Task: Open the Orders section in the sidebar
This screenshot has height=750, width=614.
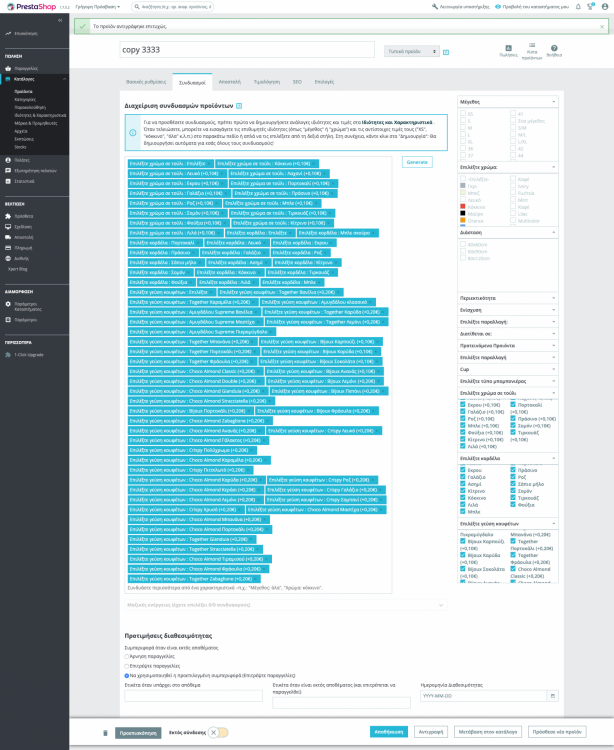Action: 26,68
